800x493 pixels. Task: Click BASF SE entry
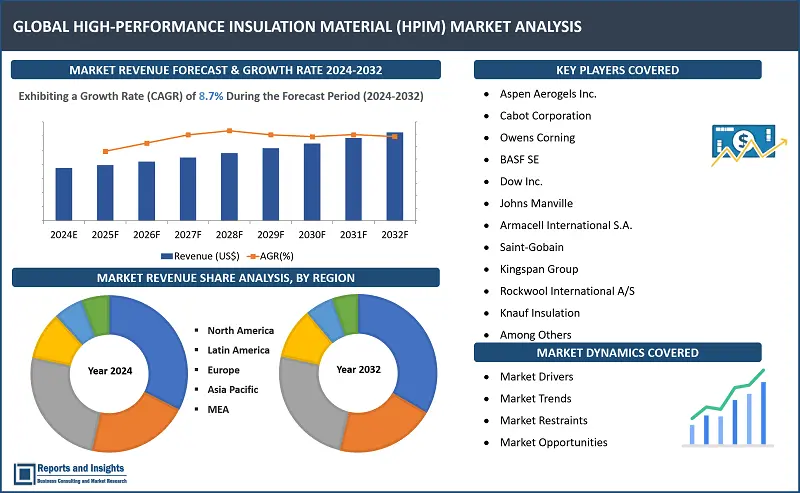(519, 160)
